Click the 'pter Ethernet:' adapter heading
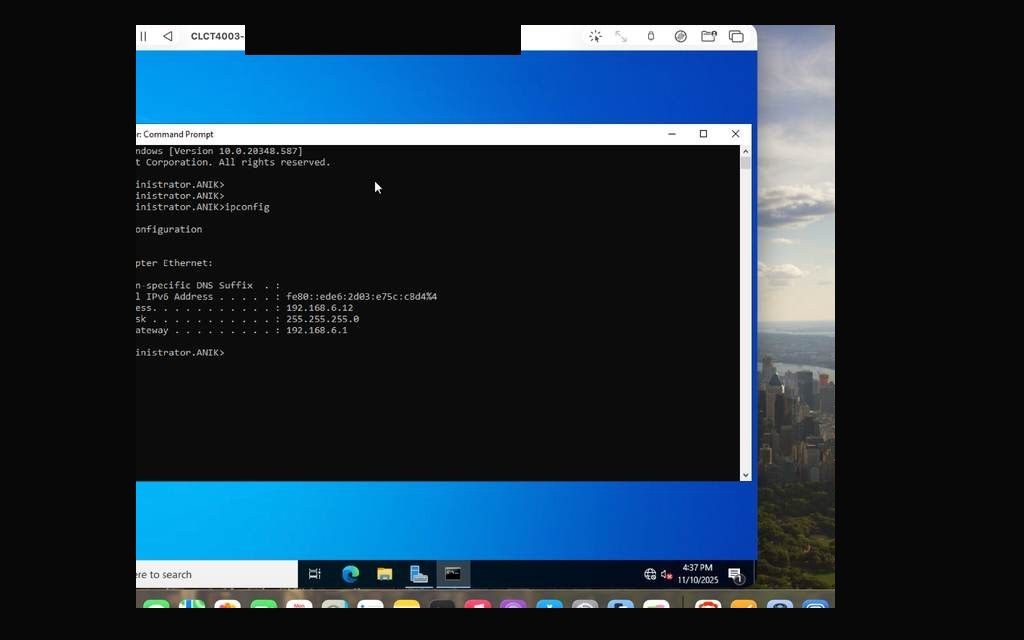The height and width of the screenshot is (640, 1024). pos(174,263)
